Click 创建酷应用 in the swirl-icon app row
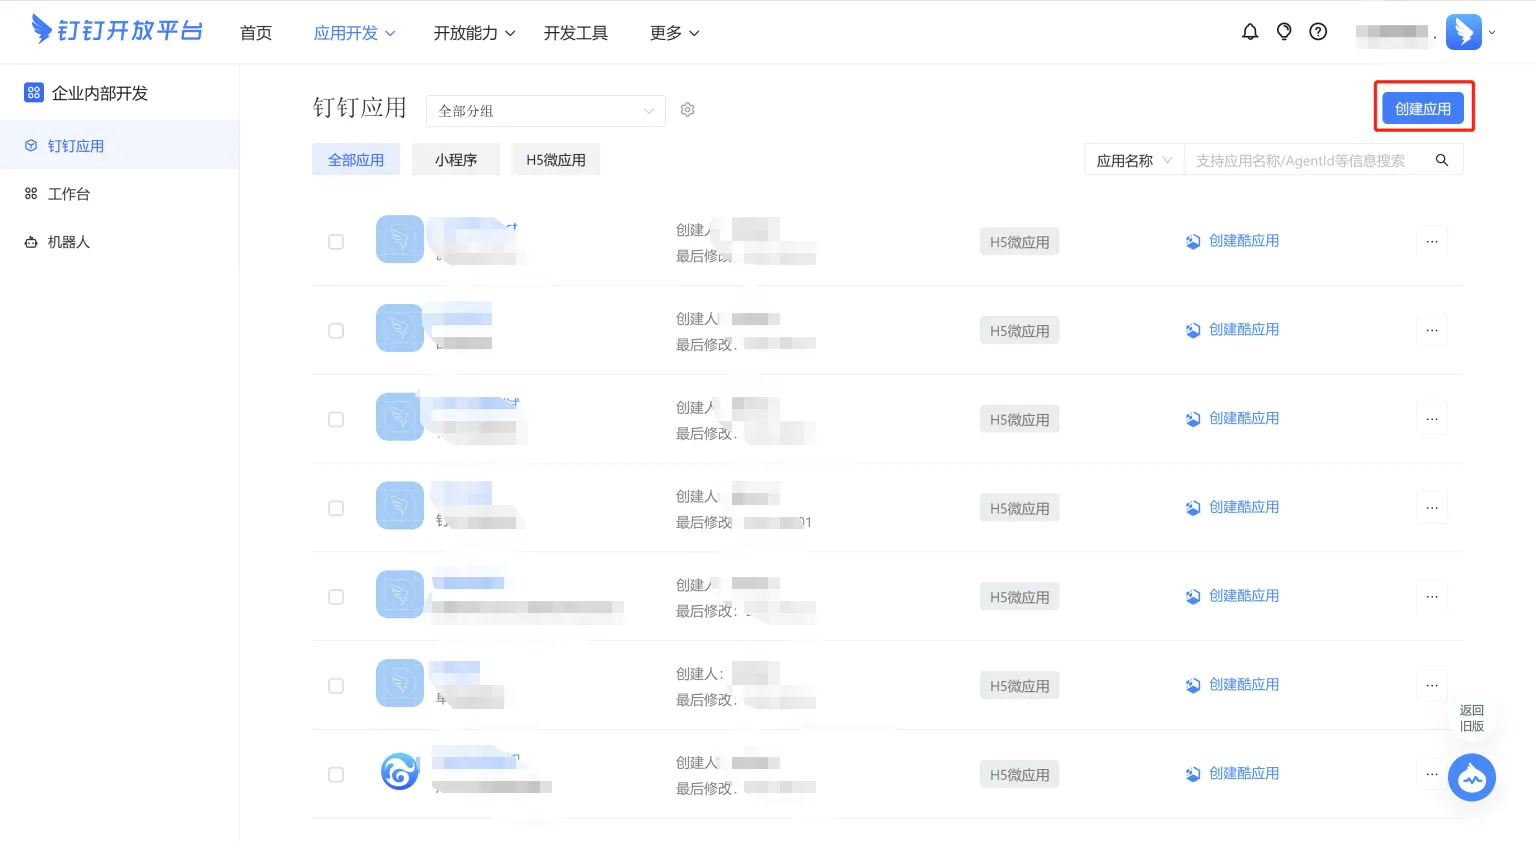 pyautogui.click(x=1233, y=773)
